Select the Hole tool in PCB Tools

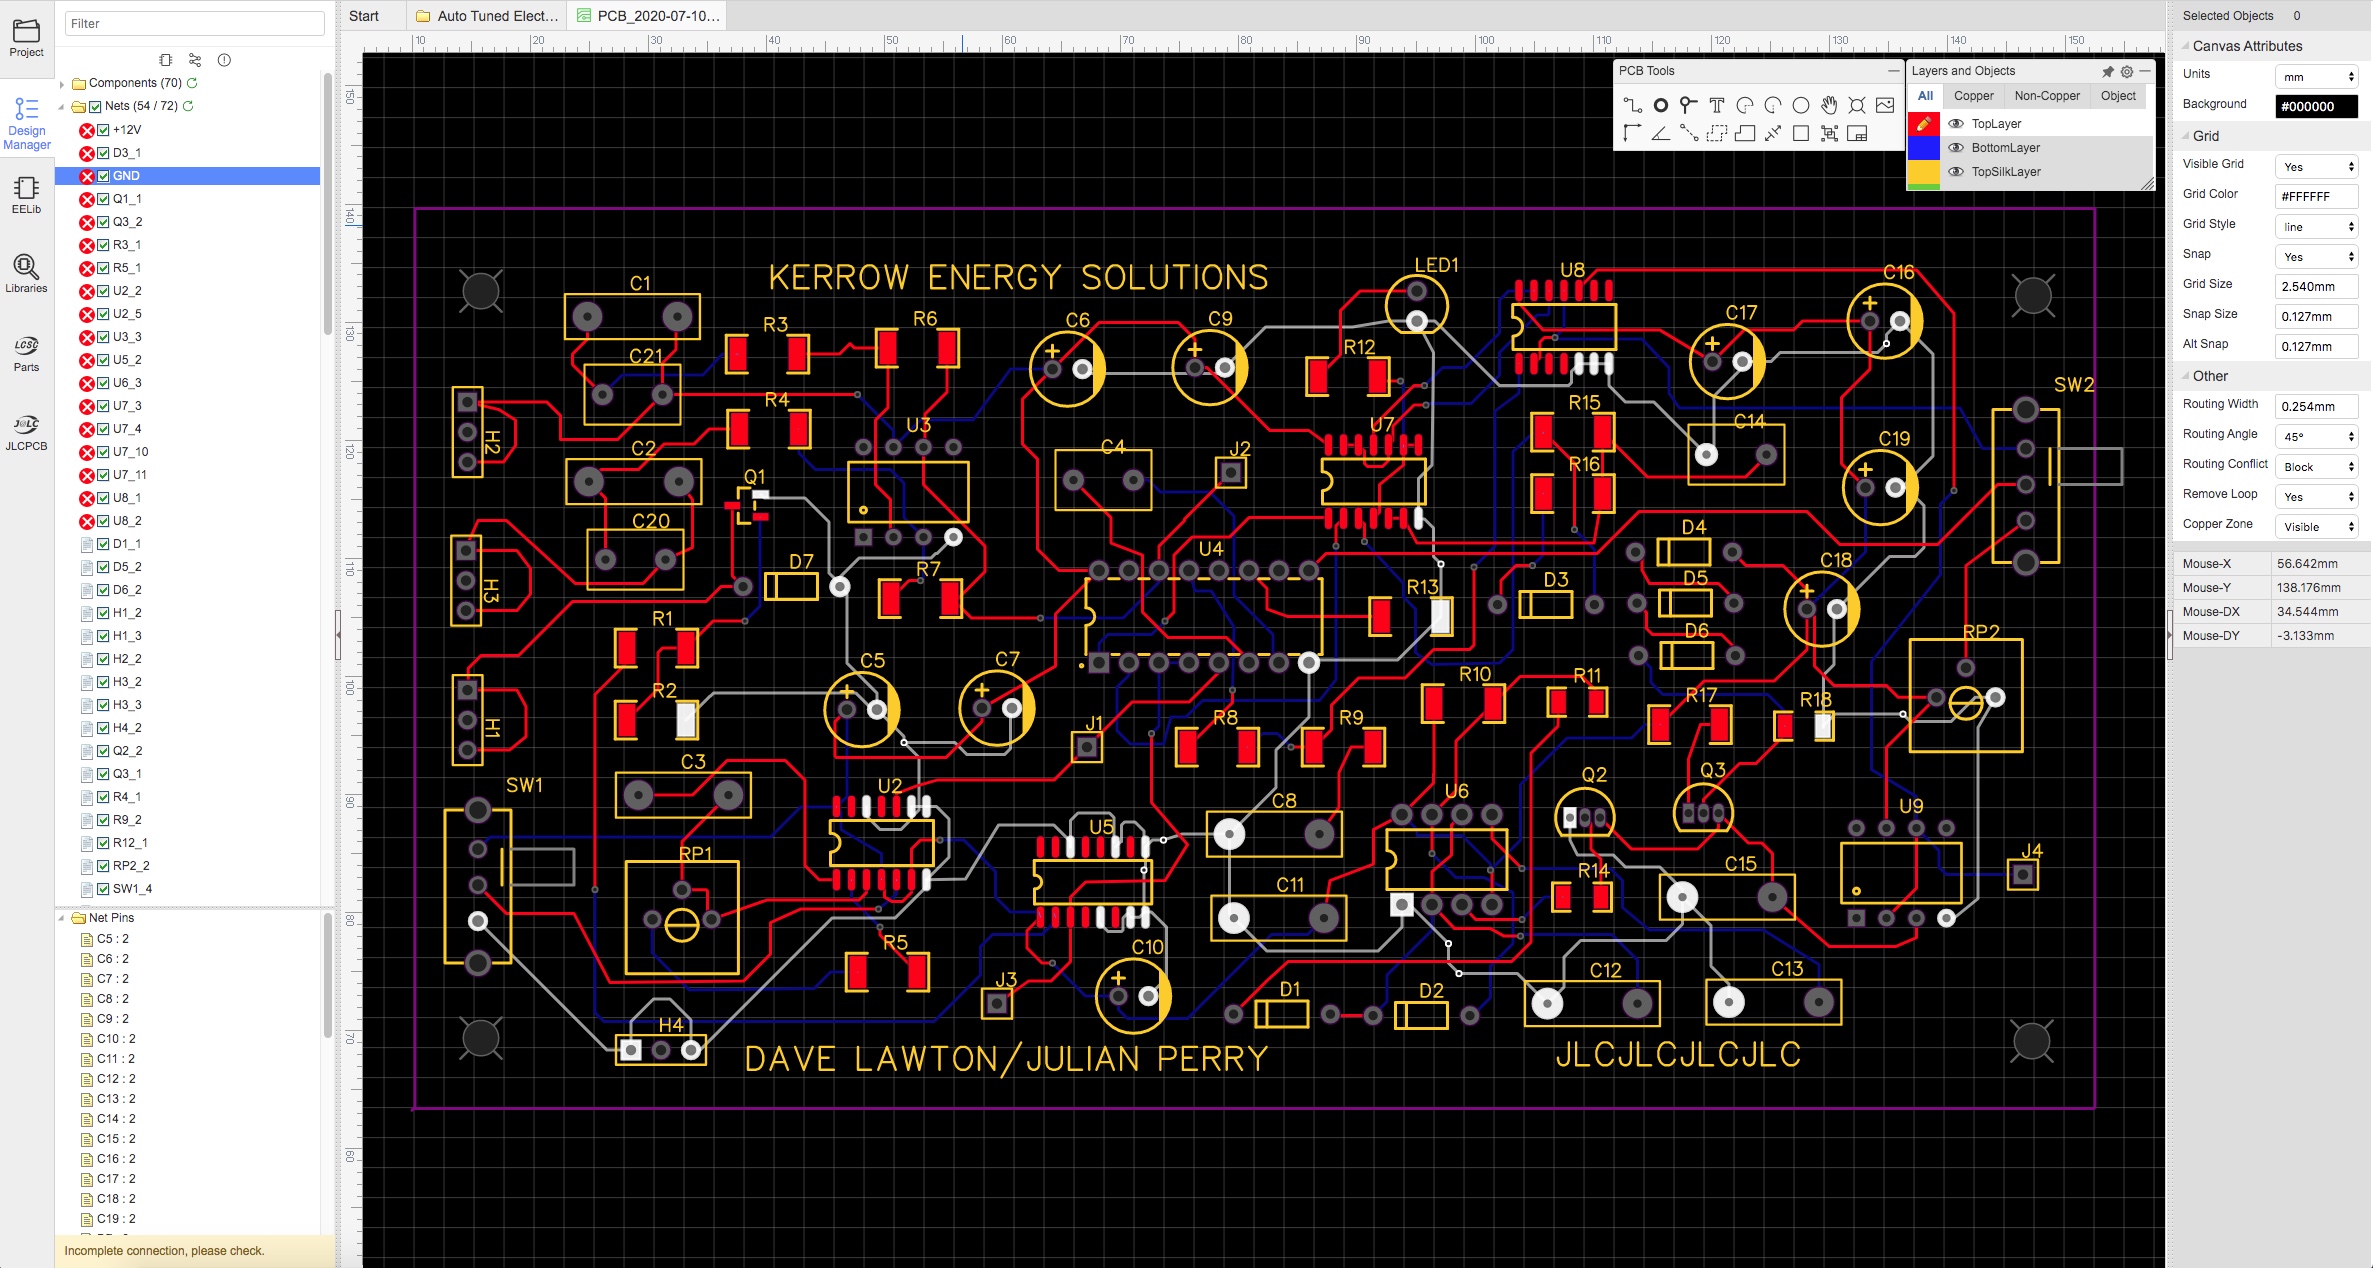tap(1857, 105)
